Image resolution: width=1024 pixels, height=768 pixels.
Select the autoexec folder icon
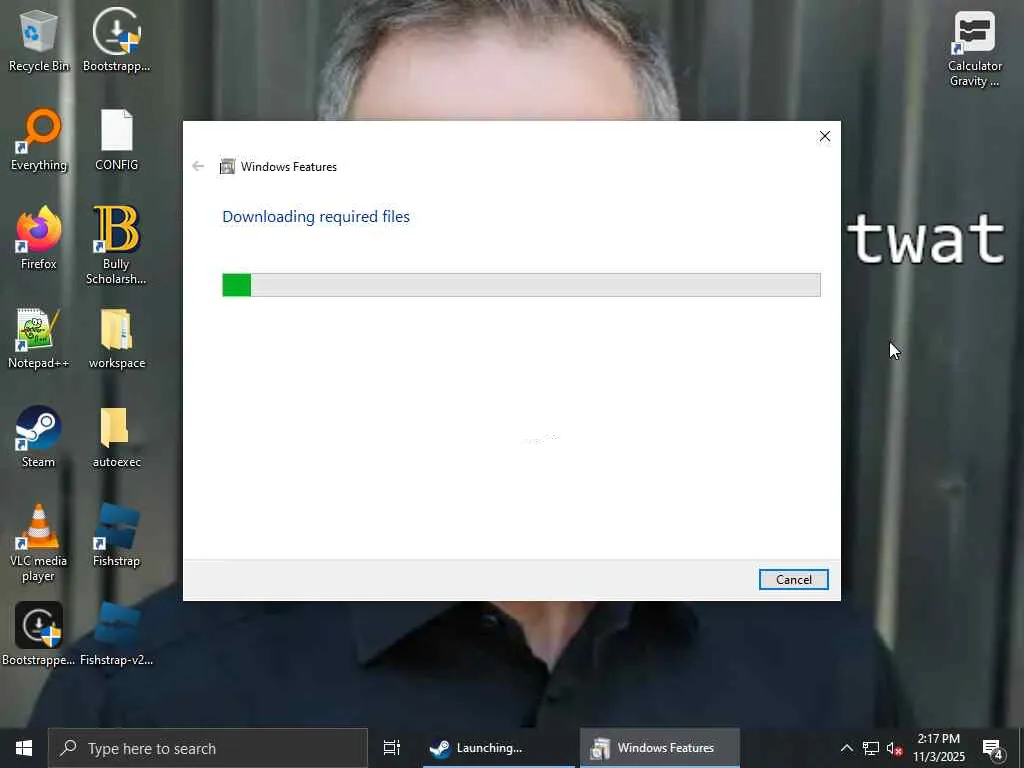pyautogui.click(x=116, y=437)
